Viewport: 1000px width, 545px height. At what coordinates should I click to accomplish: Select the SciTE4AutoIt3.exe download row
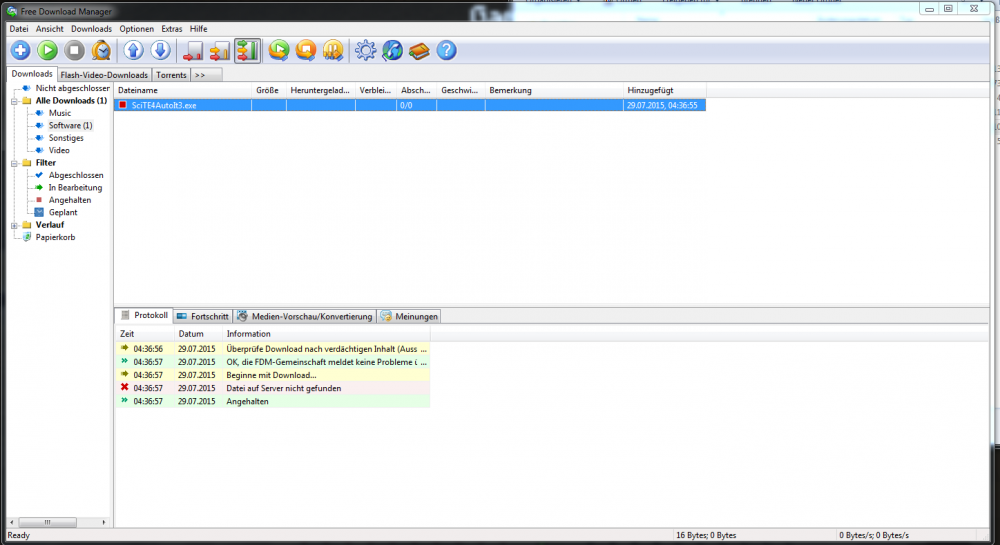[x=410, y=105]
